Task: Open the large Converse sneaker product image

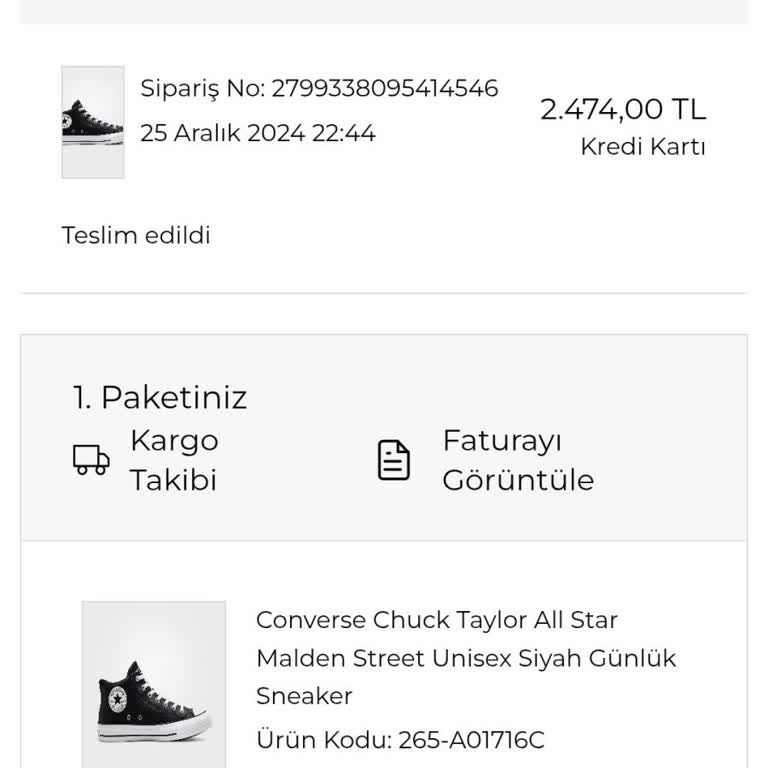Action: [x=154, y=684]
